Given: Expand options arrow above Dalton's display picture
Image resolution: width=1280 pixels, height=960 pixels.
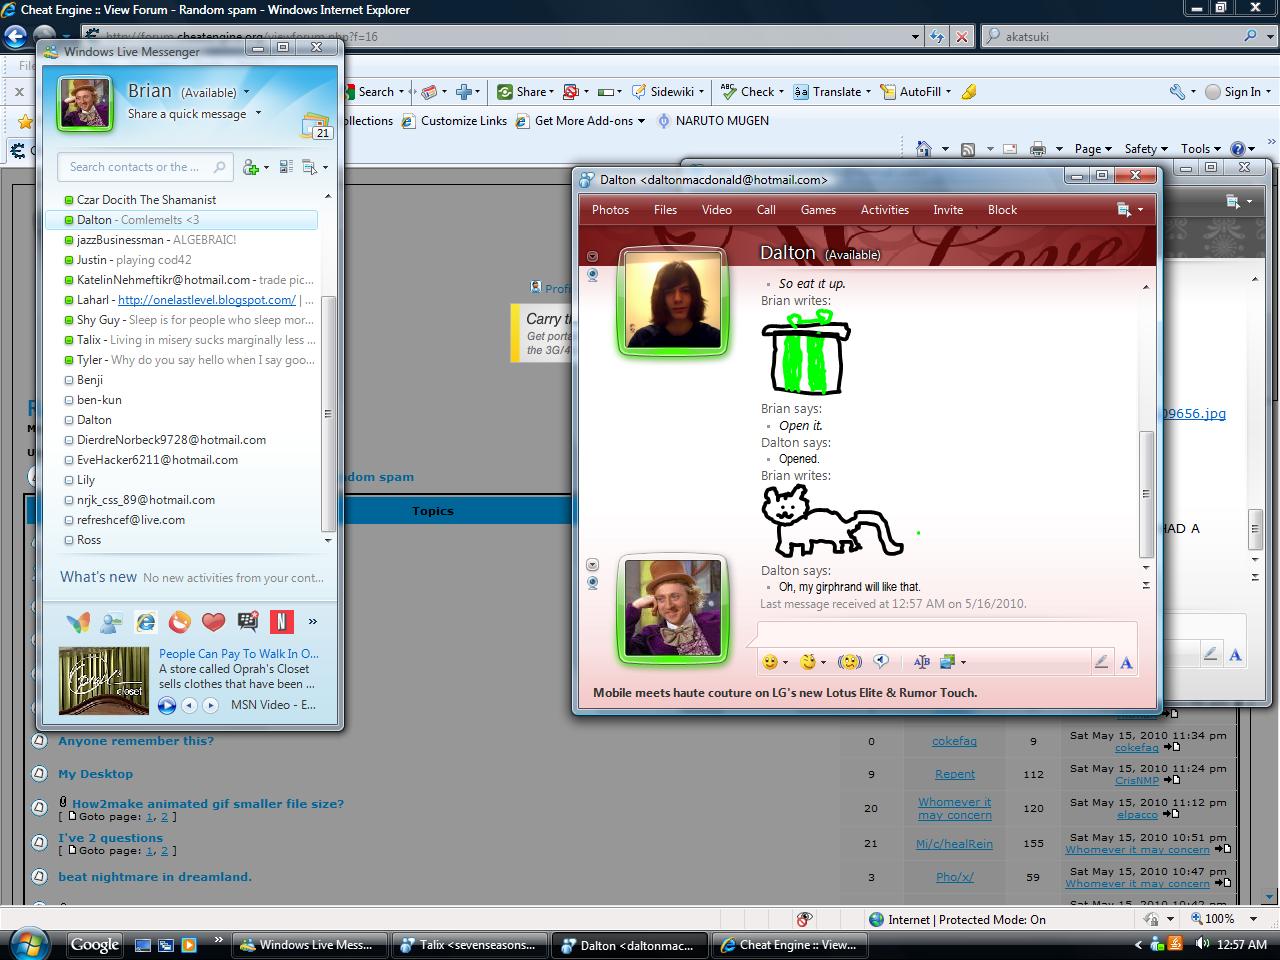Looking at the screenshot, I should (592, 256).
